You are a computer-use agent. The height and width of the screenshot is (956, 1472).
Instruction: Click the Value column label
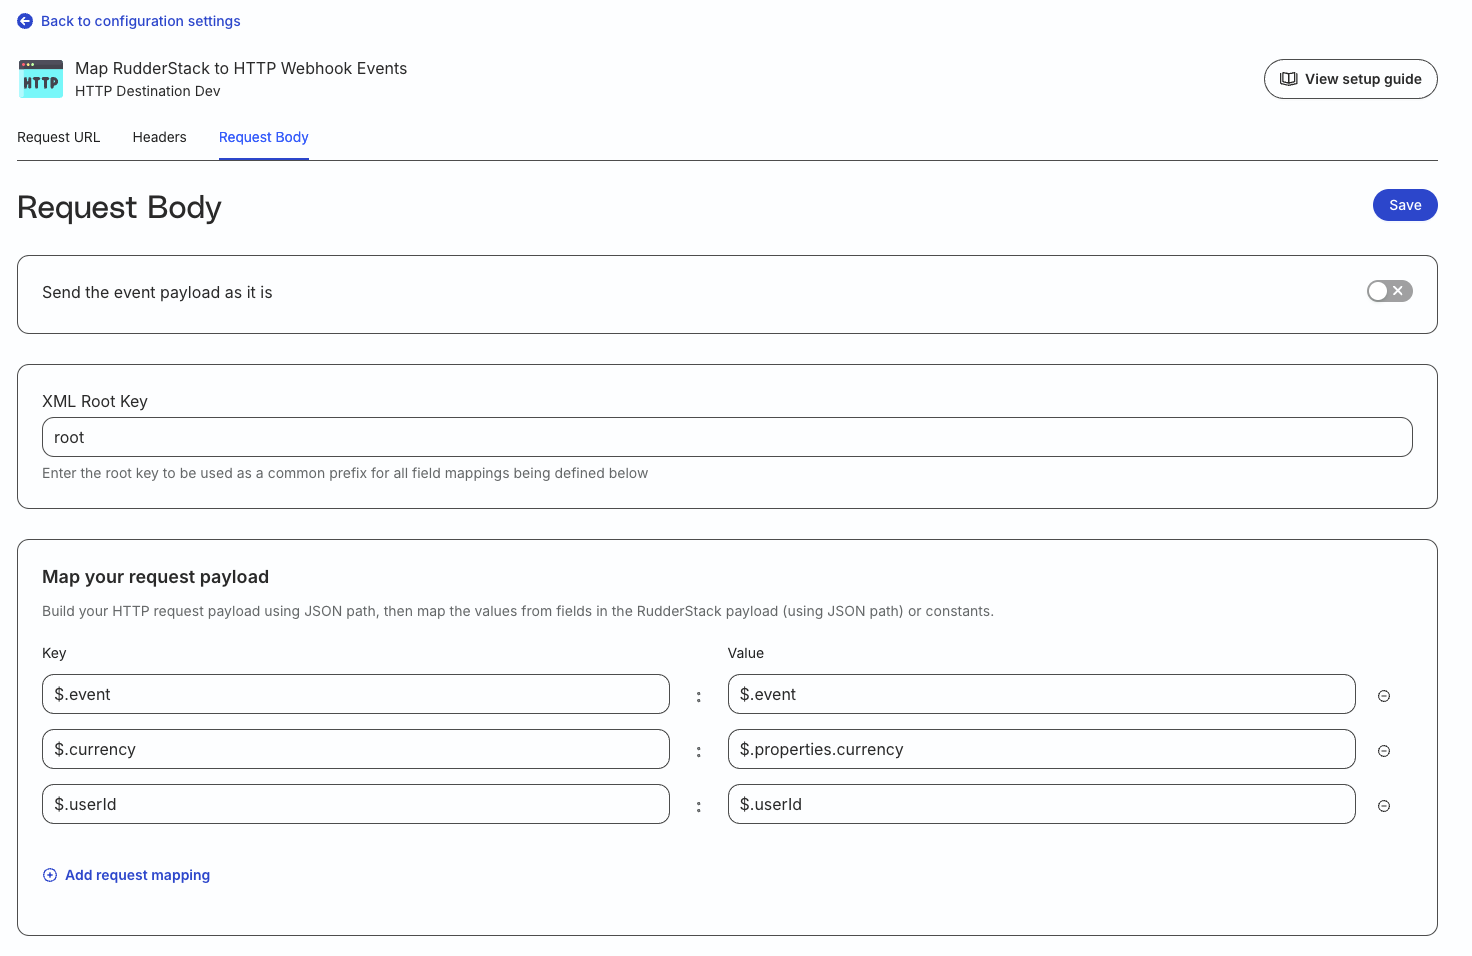click(746, 653)
